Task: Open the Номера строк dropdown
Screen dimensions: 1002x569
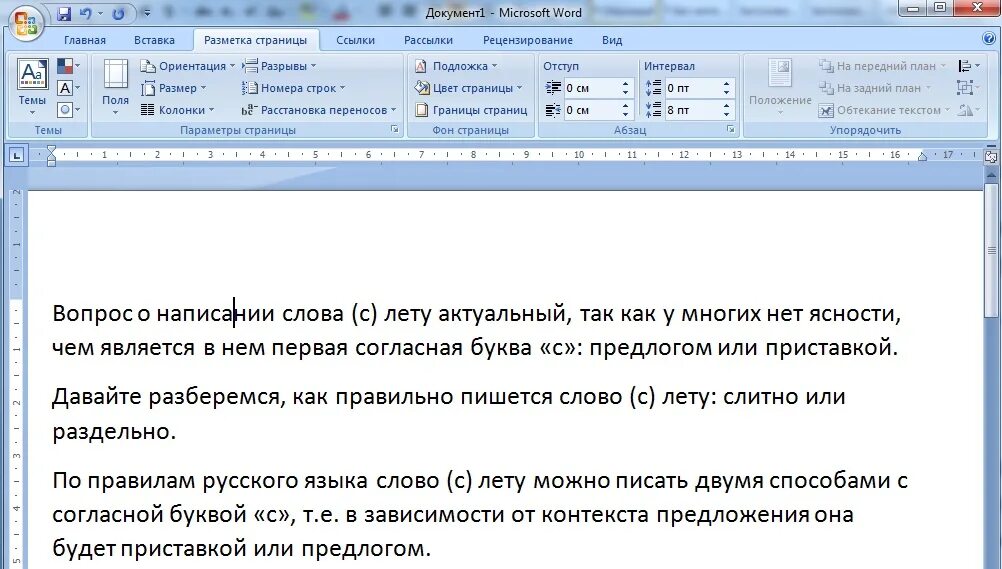Action: 293,88
